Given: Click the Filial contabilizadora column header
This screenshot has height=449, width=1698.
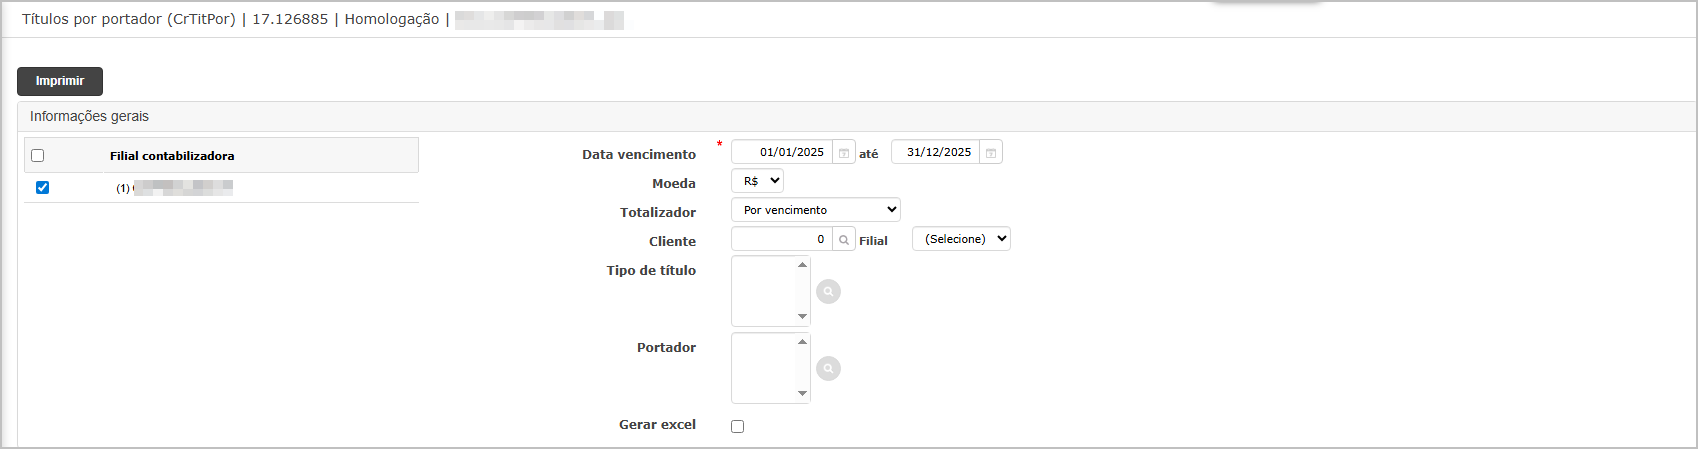Looking at the screenshot, I should 172,156.
